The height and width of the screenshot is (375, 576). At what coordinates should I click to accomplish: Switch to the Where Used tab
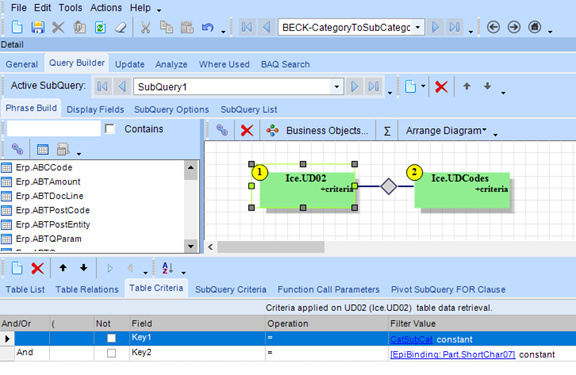(x=224, y=64)
